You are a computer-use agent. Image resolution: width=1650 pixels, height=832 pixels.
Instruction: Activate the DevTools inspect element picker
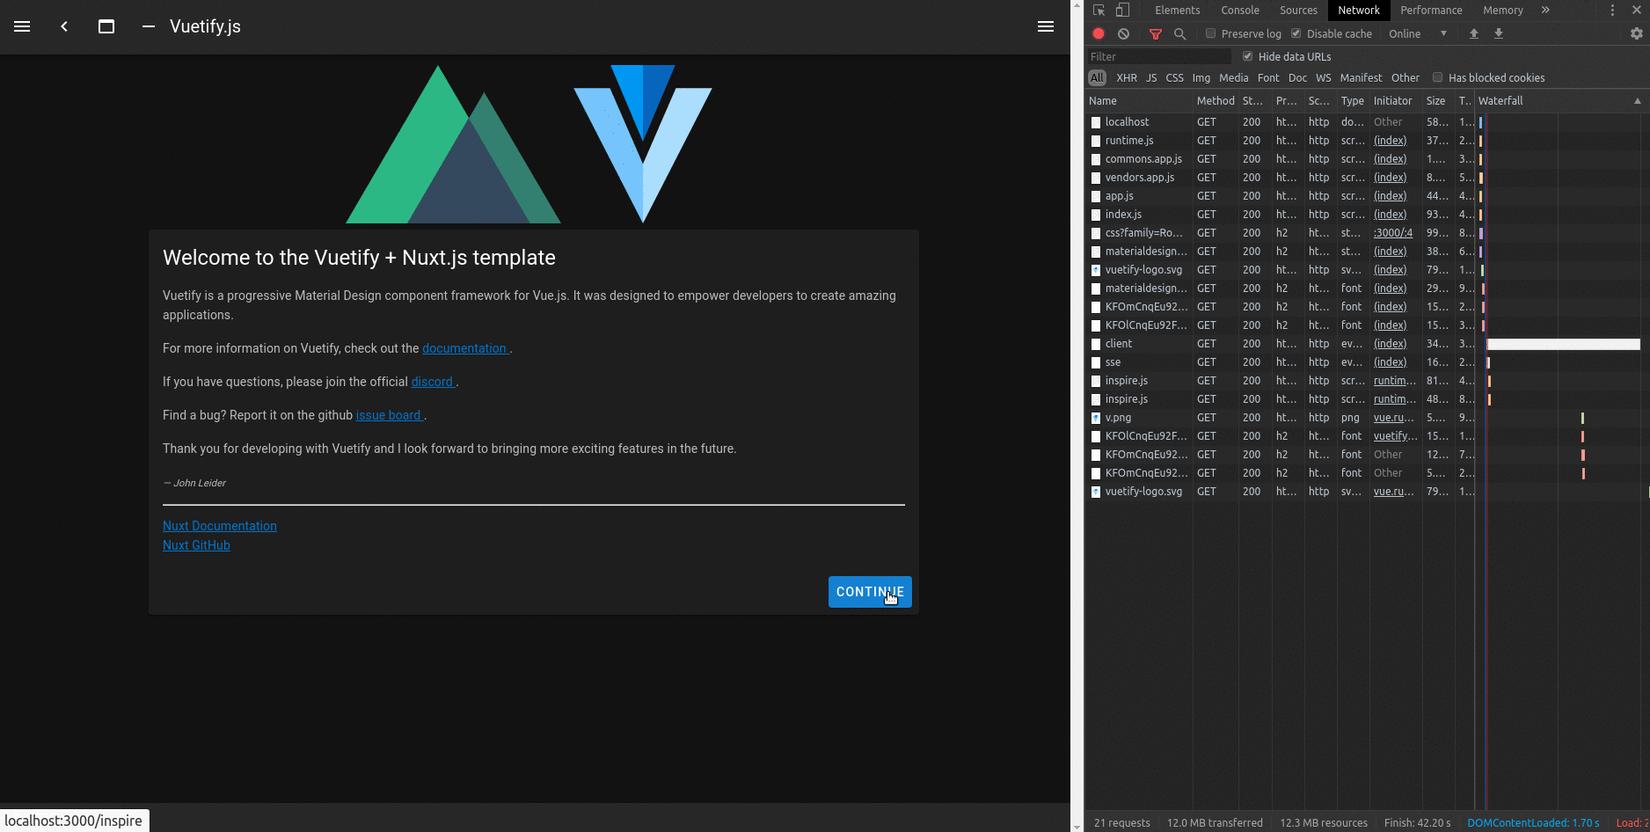point(1099,10)
